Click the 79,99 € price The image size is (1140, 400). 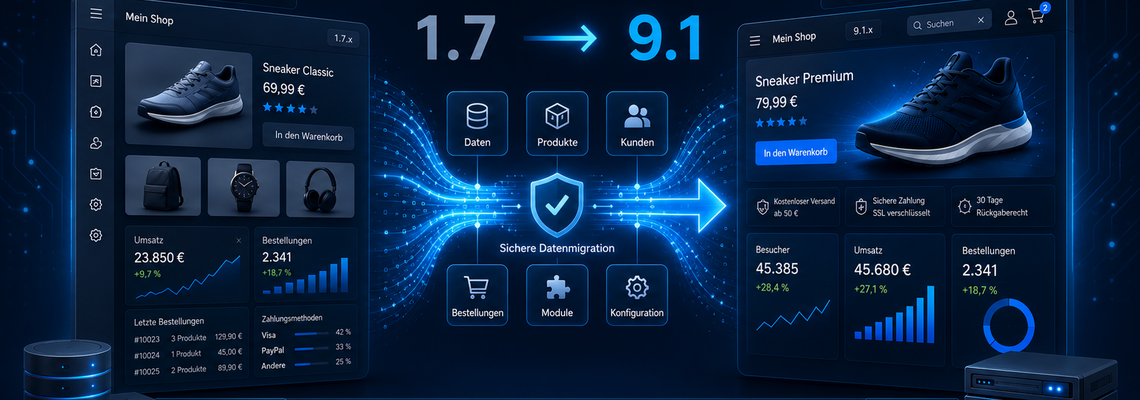(x=777, y=102)
